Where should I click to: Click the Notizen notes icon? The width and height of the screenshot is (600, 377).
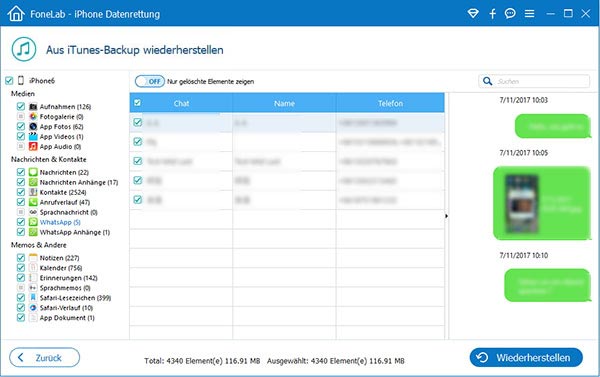pos(33,258)
